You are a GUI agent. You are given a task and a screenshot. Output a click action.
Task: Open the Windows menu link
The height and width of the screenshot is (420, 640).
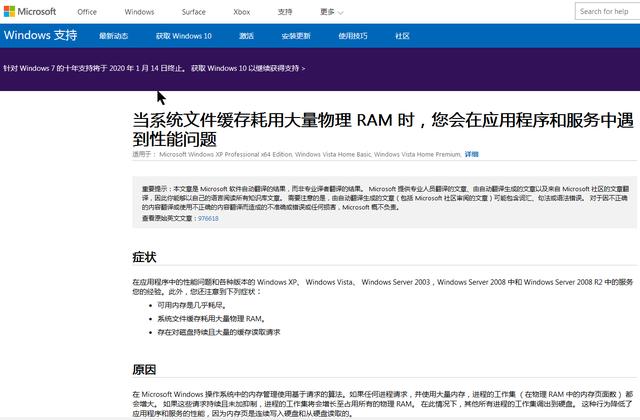pos(139,12)
